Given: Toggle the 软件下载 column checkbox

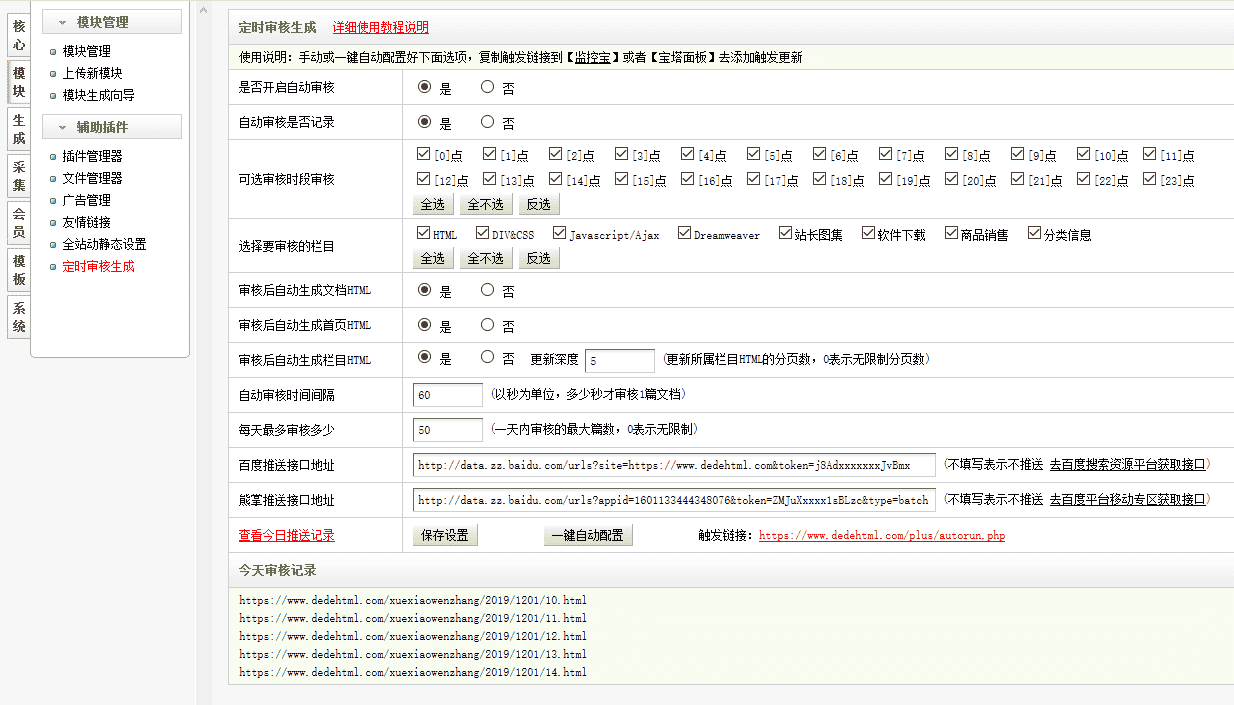Looking at the screenshot, I should point(868,234).
